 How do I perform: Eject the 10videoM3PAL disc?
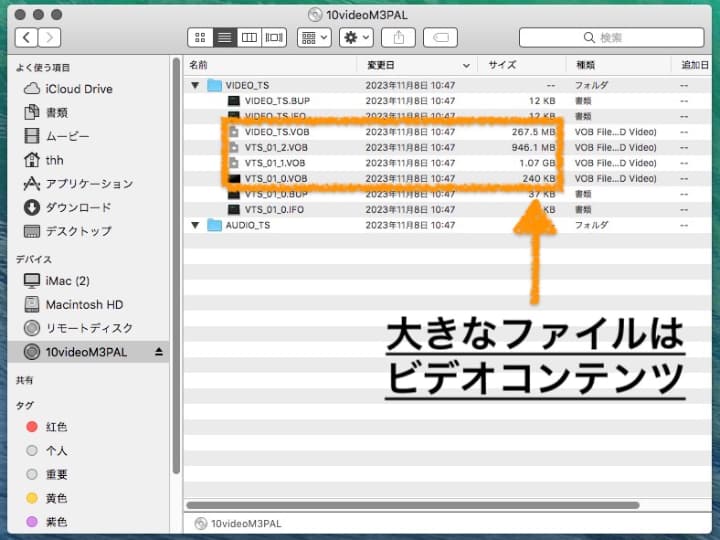(158, 352)
